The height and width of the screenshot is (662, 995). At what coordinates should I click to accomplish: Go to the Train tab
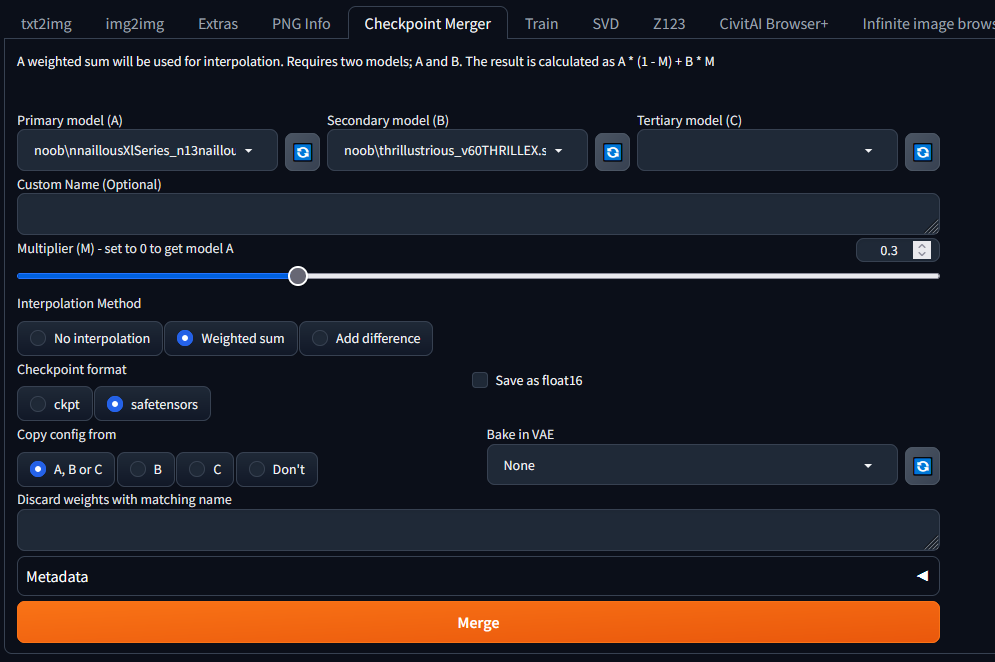541,24
